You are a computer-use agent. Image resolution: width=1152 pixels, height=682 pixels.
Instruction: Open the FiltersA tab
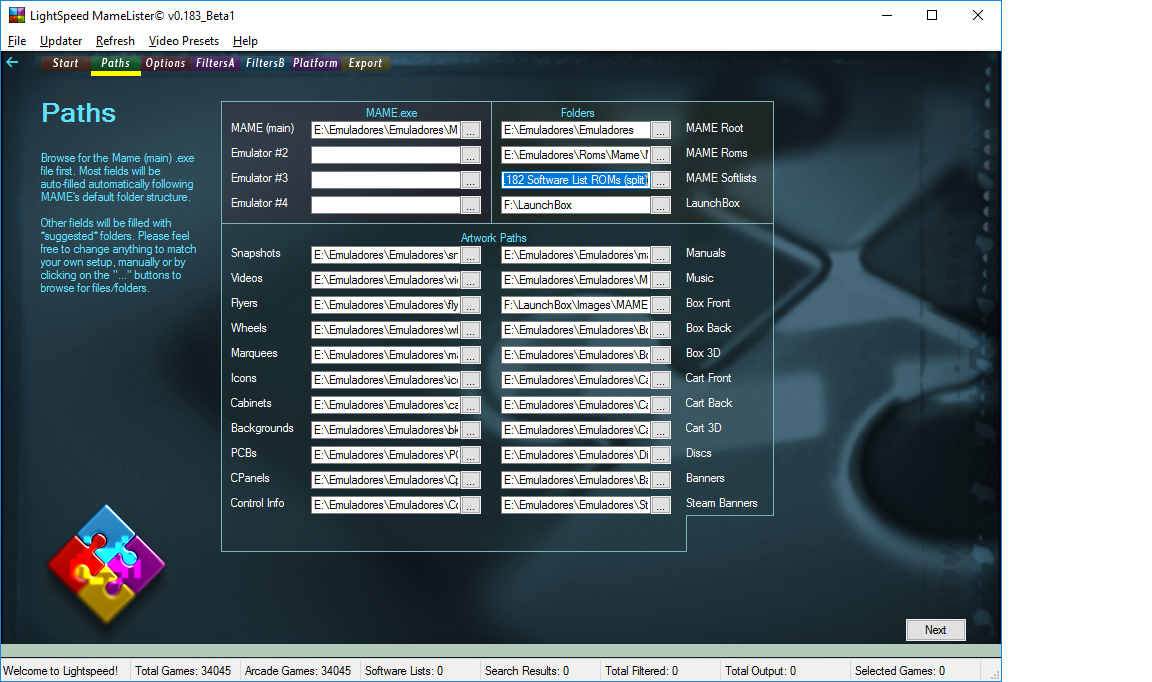coord(215,63)
